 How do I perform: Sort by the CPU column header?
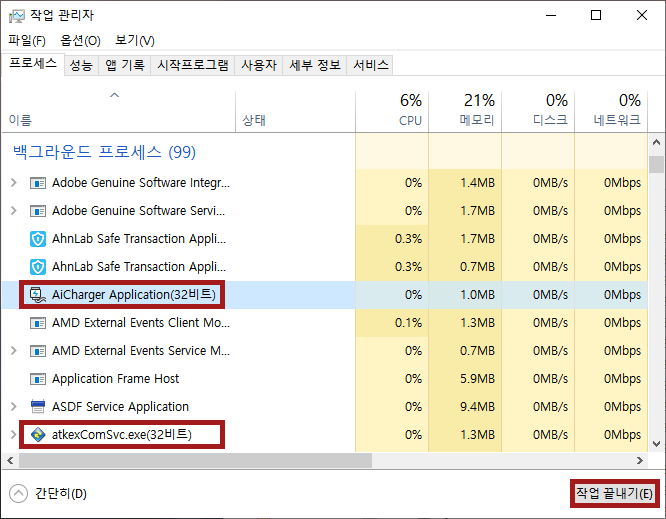click(392, 112)
